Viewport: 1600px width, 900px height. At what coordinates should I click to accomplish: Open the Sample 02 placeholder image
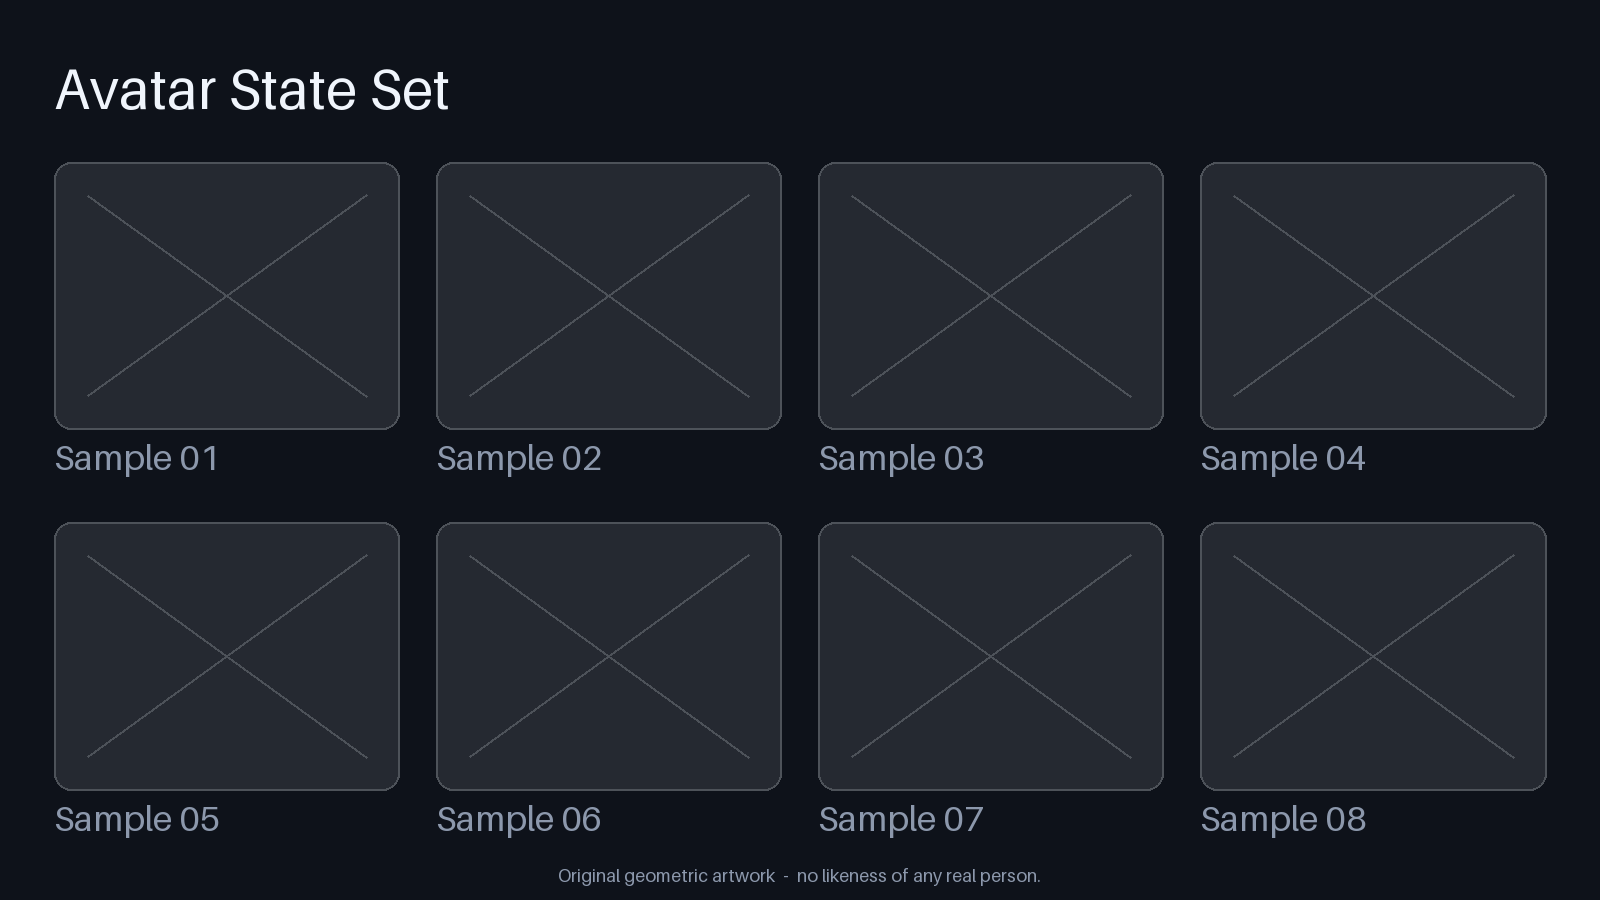(x=609, y=296)
